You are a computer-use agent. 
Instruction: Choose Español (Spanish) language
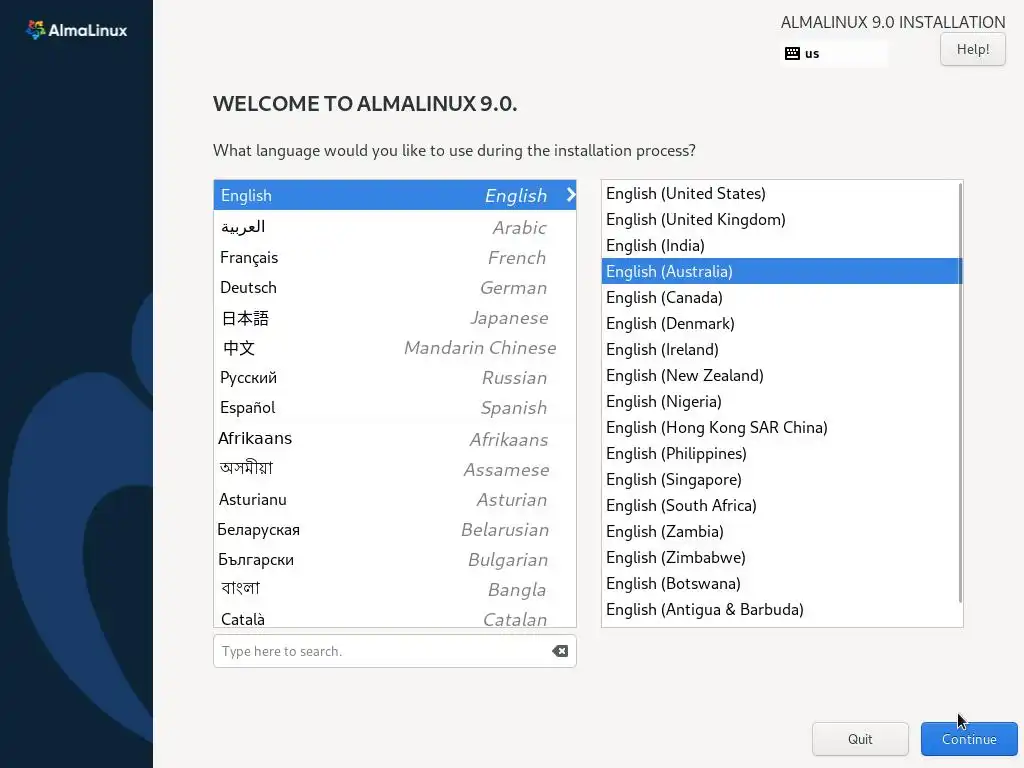394,408
